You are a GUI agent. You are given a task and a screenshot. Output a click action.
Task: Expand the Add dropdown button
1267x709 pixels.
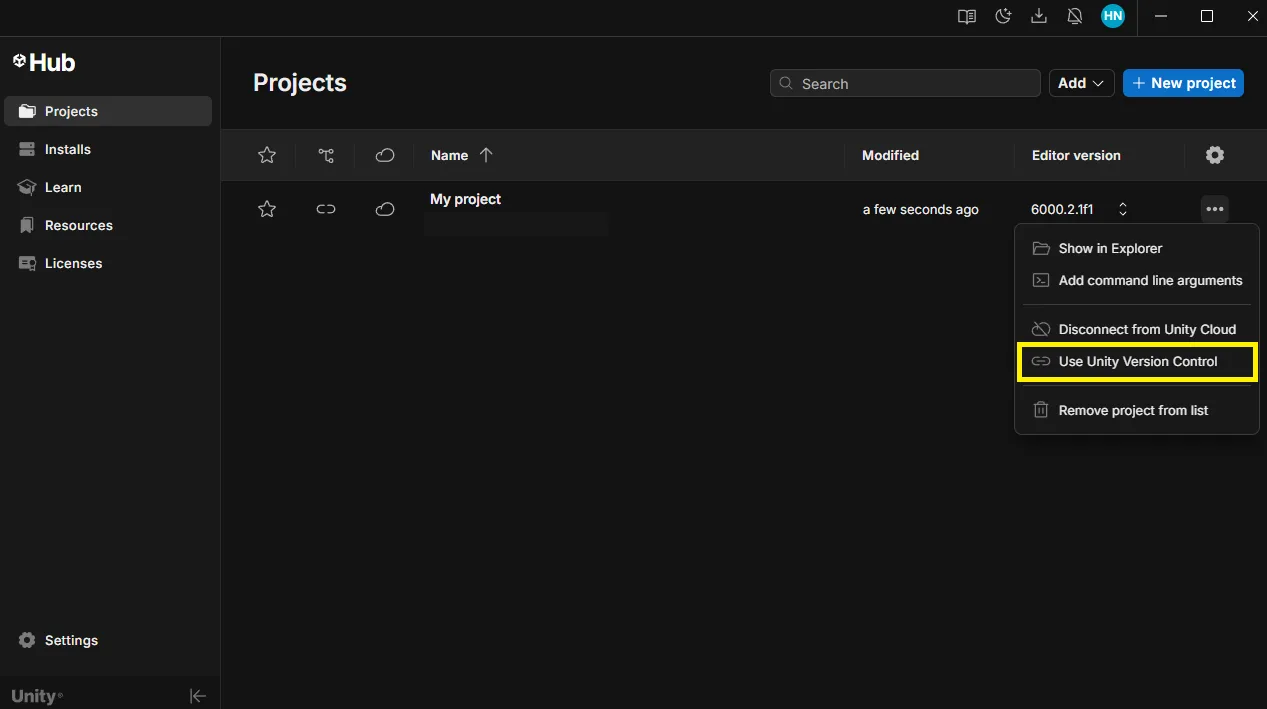point(1081,83)
